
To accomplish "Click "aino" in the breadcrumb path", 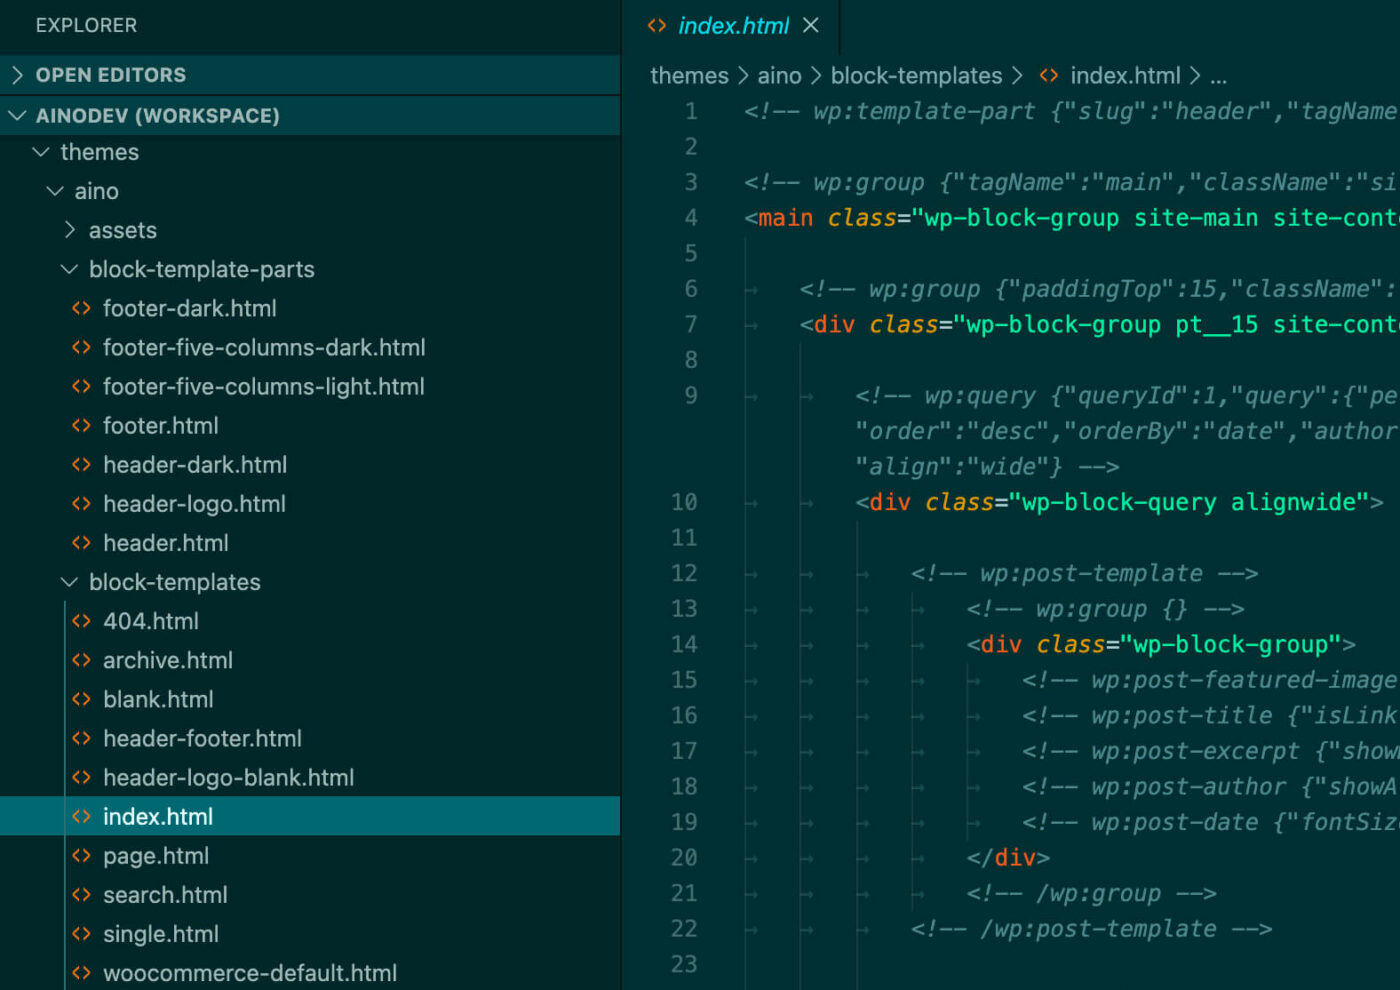I will click(779, 75).
